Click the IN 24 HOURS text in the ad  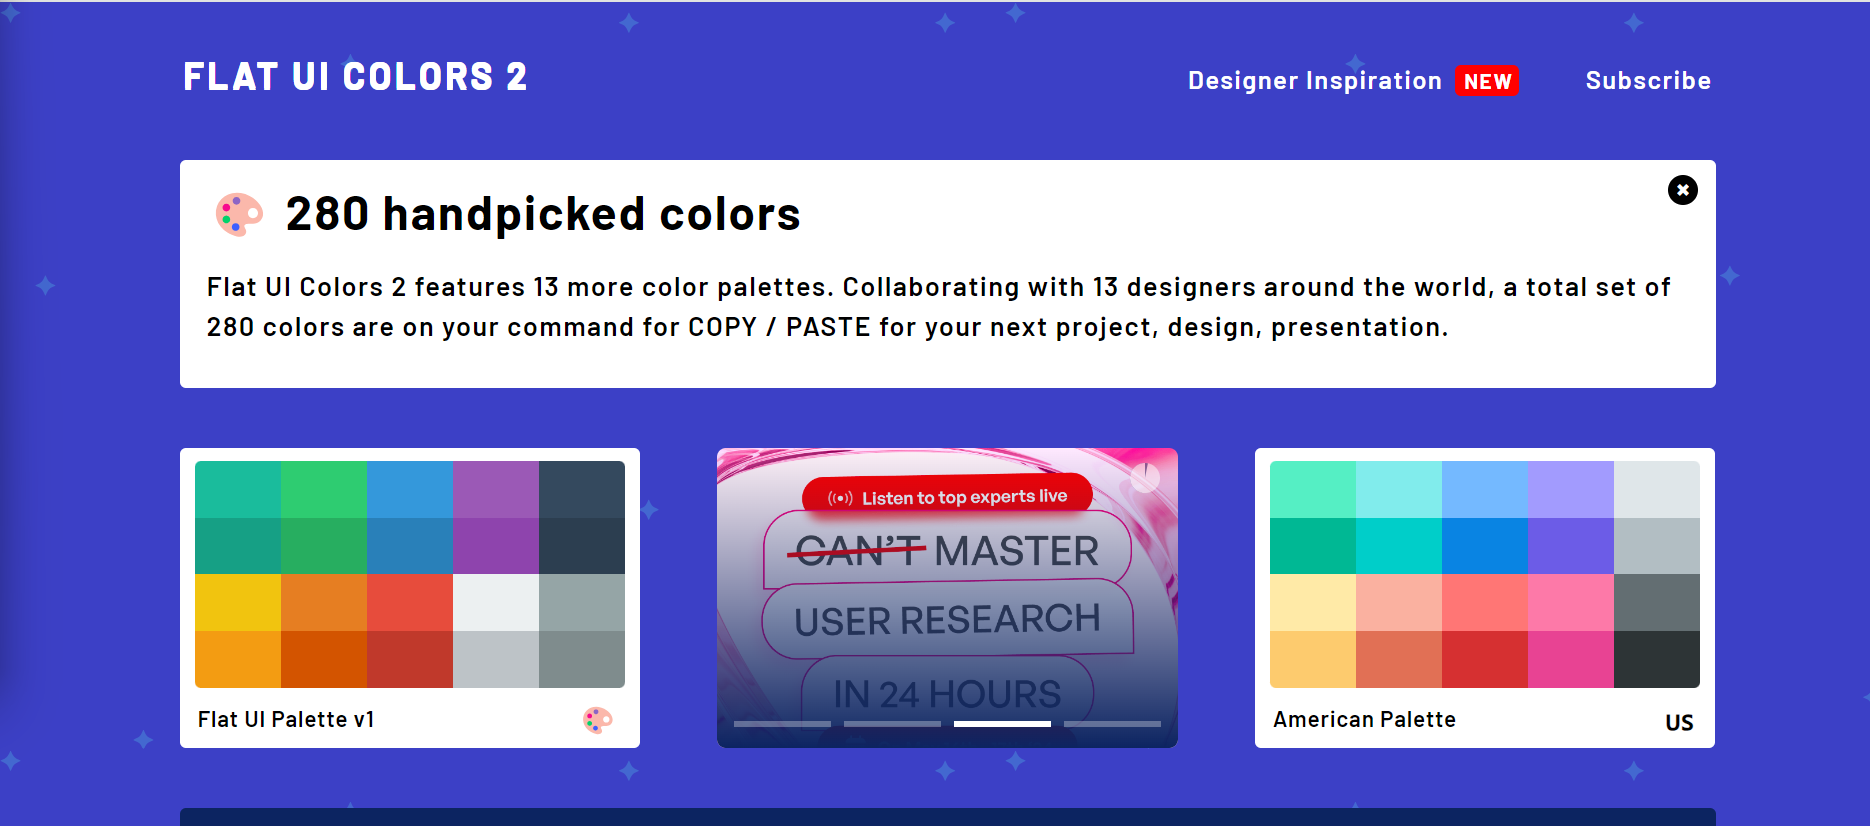click(x=947, y=694)
